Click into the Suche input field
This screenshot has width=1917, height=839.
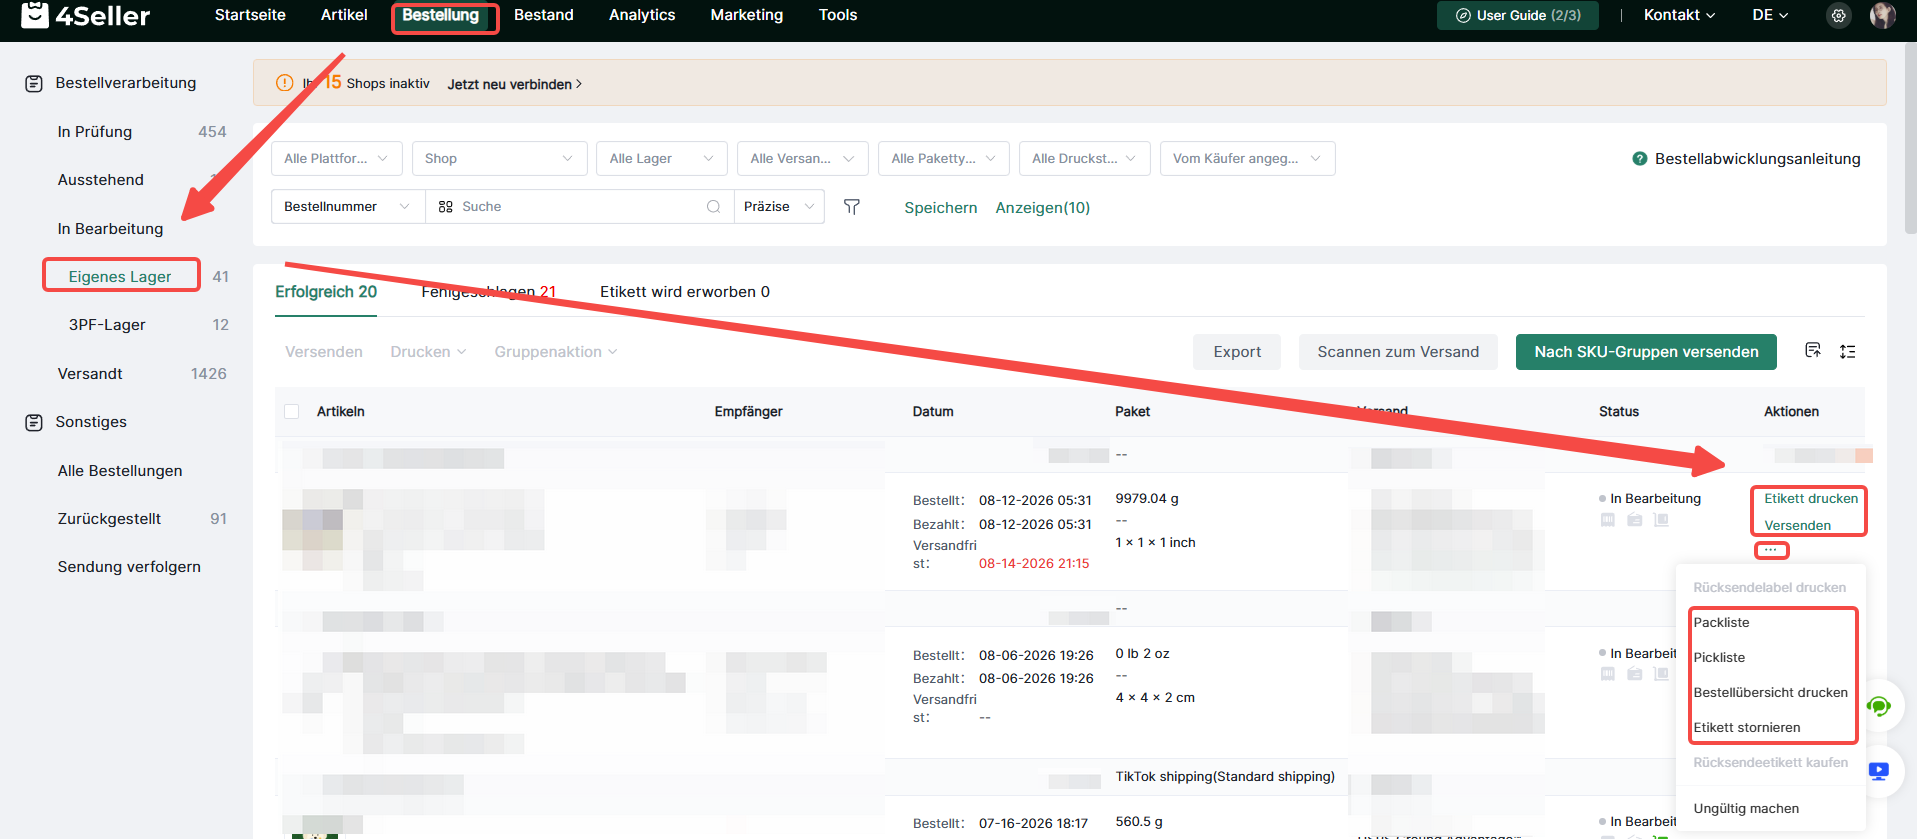pos(580,207)
